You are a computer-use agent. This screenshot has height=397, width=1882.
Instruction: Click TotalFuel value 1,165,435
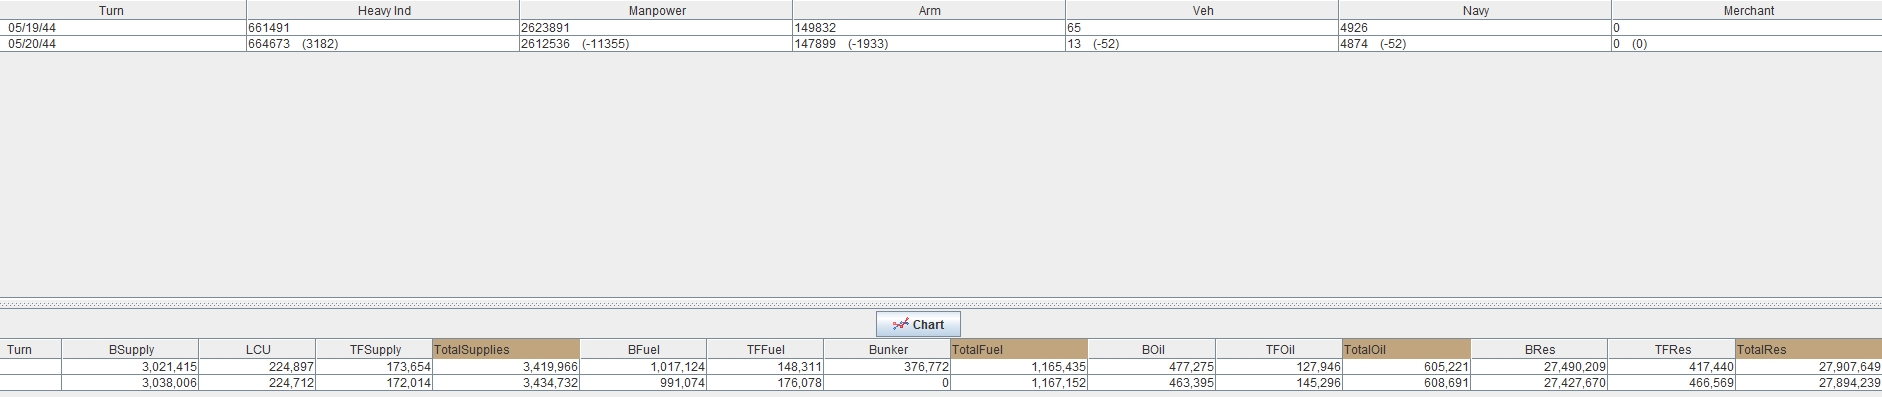pos(1058,367)
